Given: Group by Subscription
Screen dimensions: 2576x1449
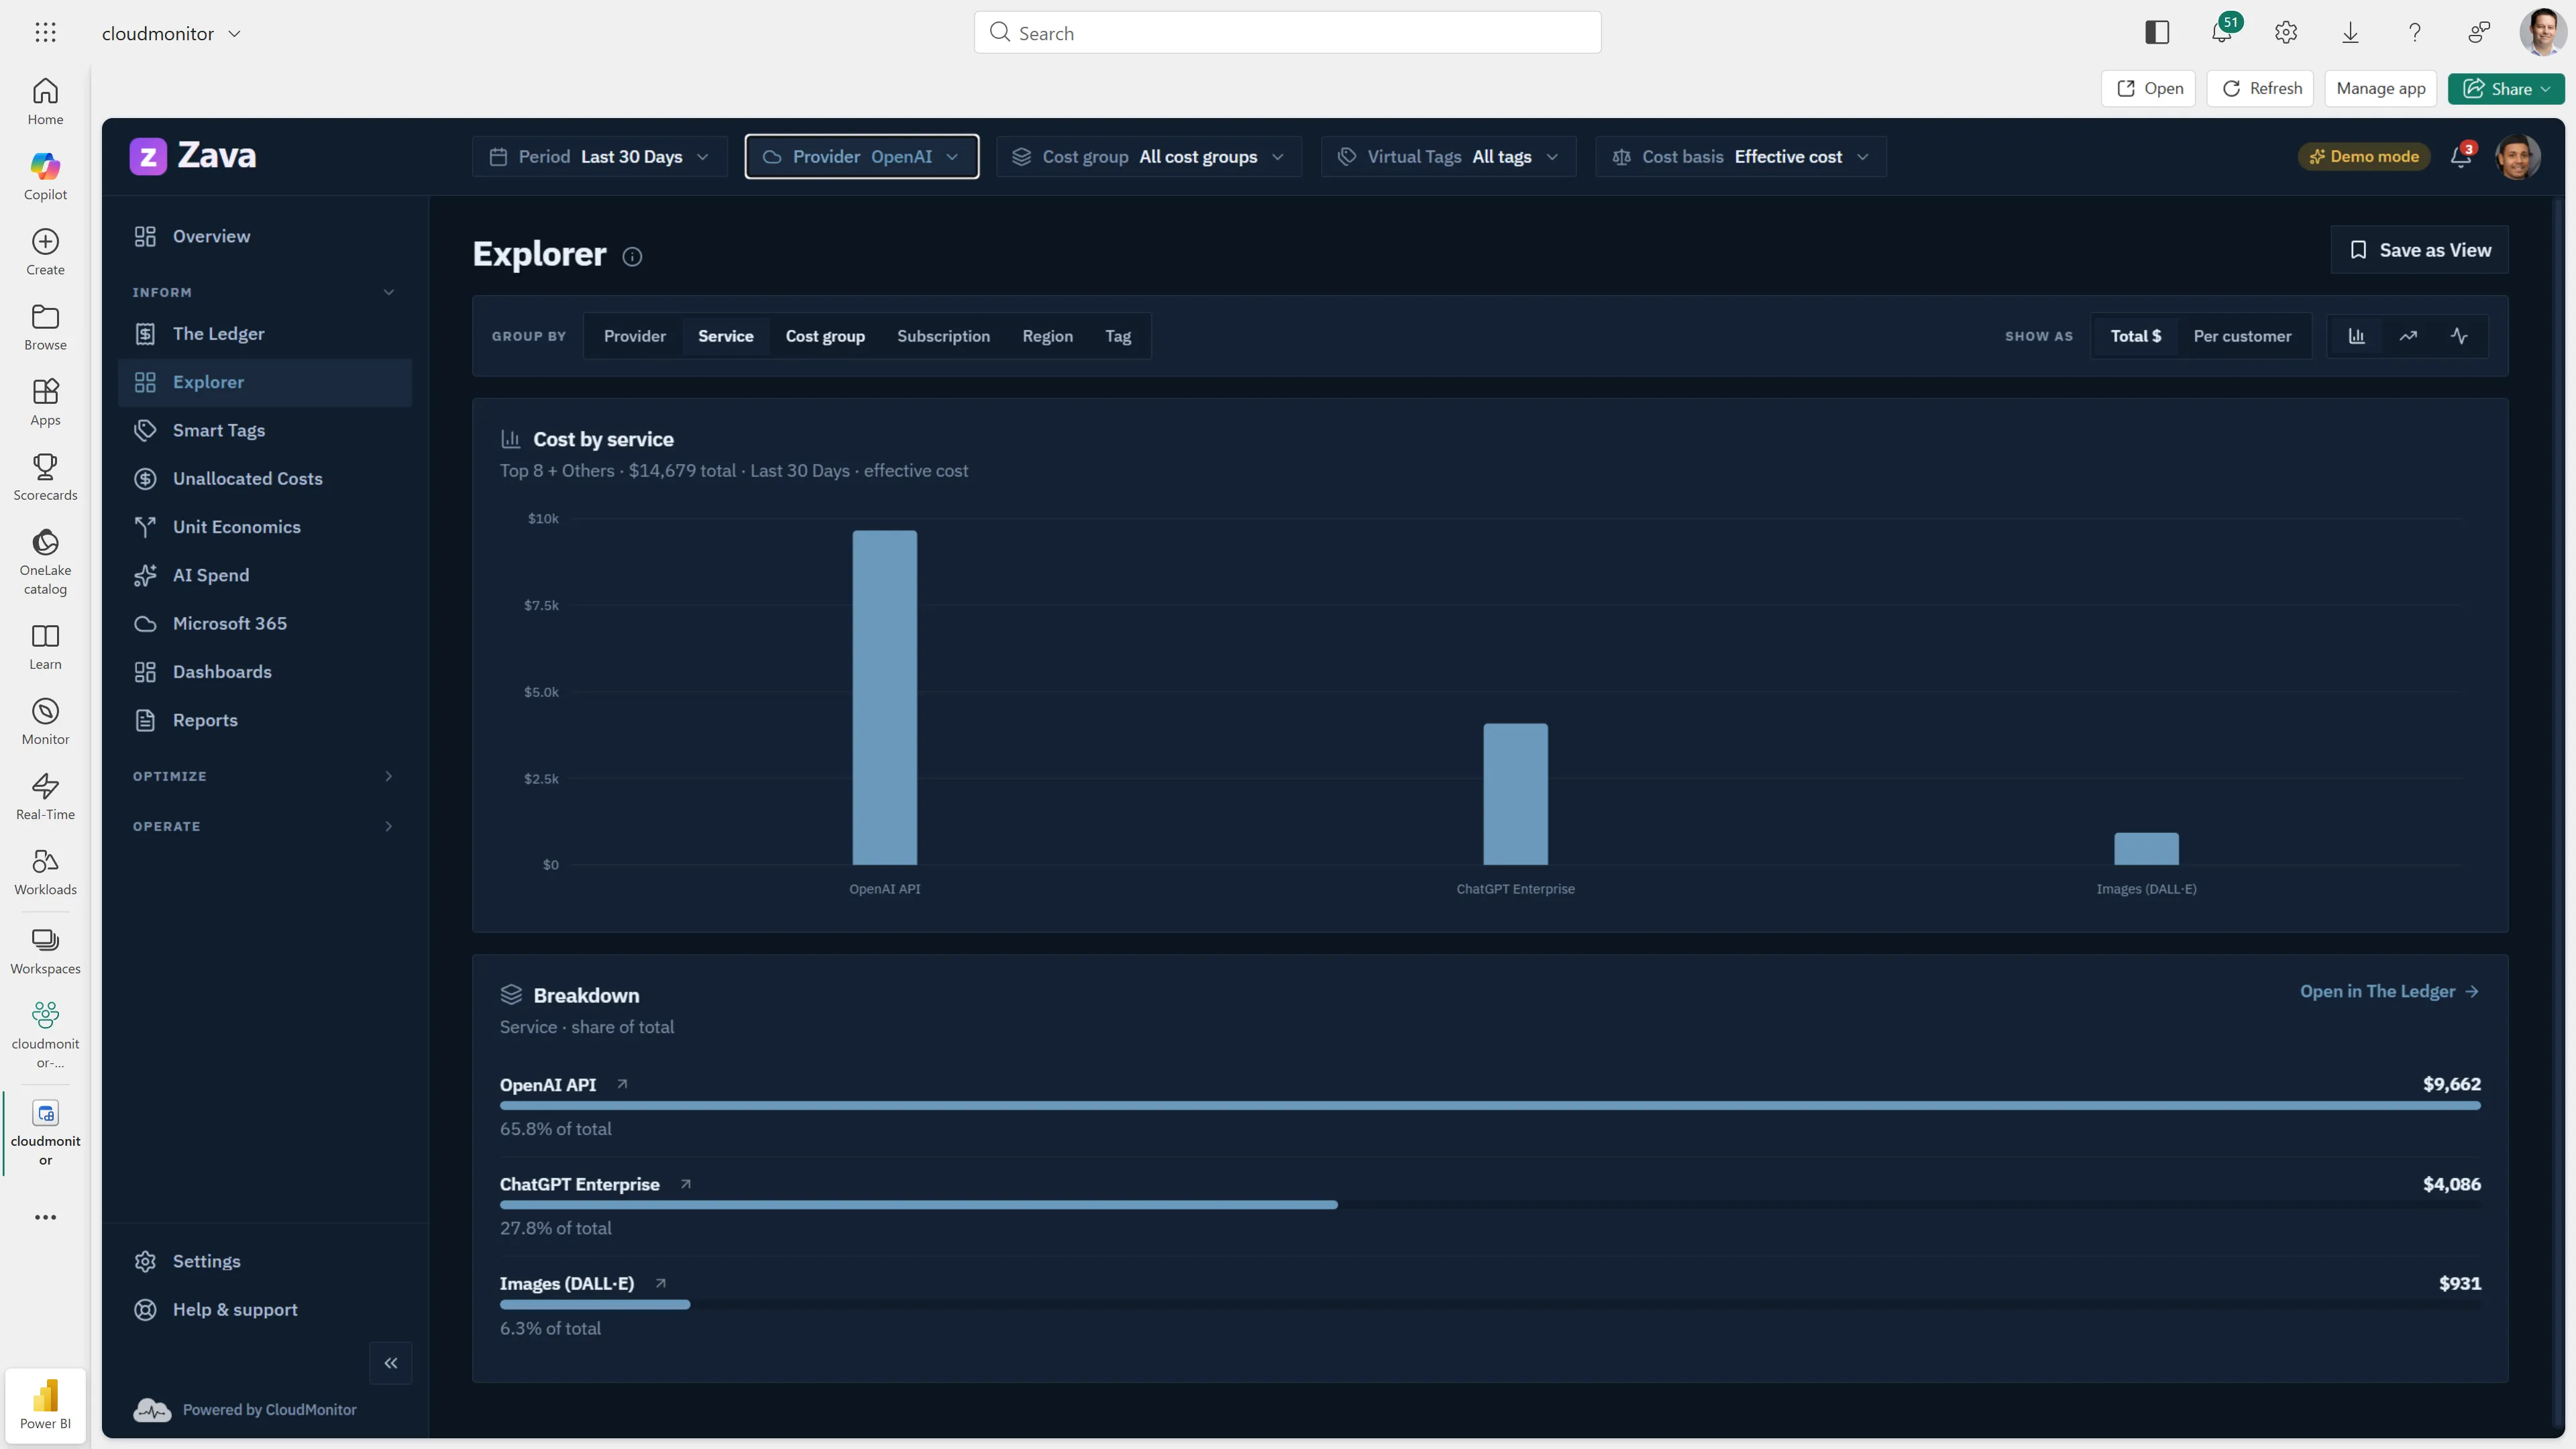Looking at the screenshot, I should [943, 336].
